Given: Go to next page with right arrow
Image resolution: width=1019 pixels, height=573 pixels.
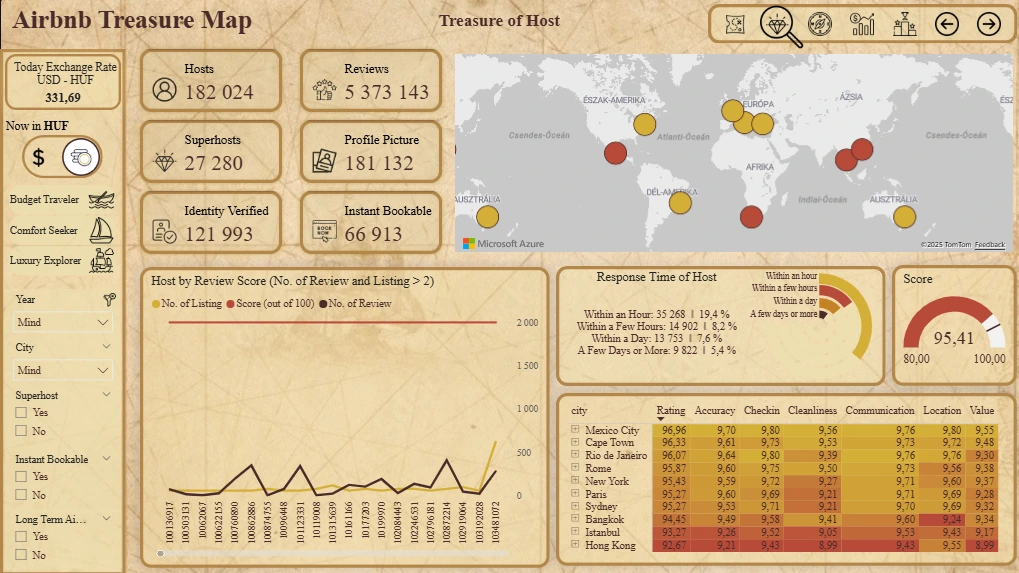Looking at the screenshot, I should [x=988, y=24].
